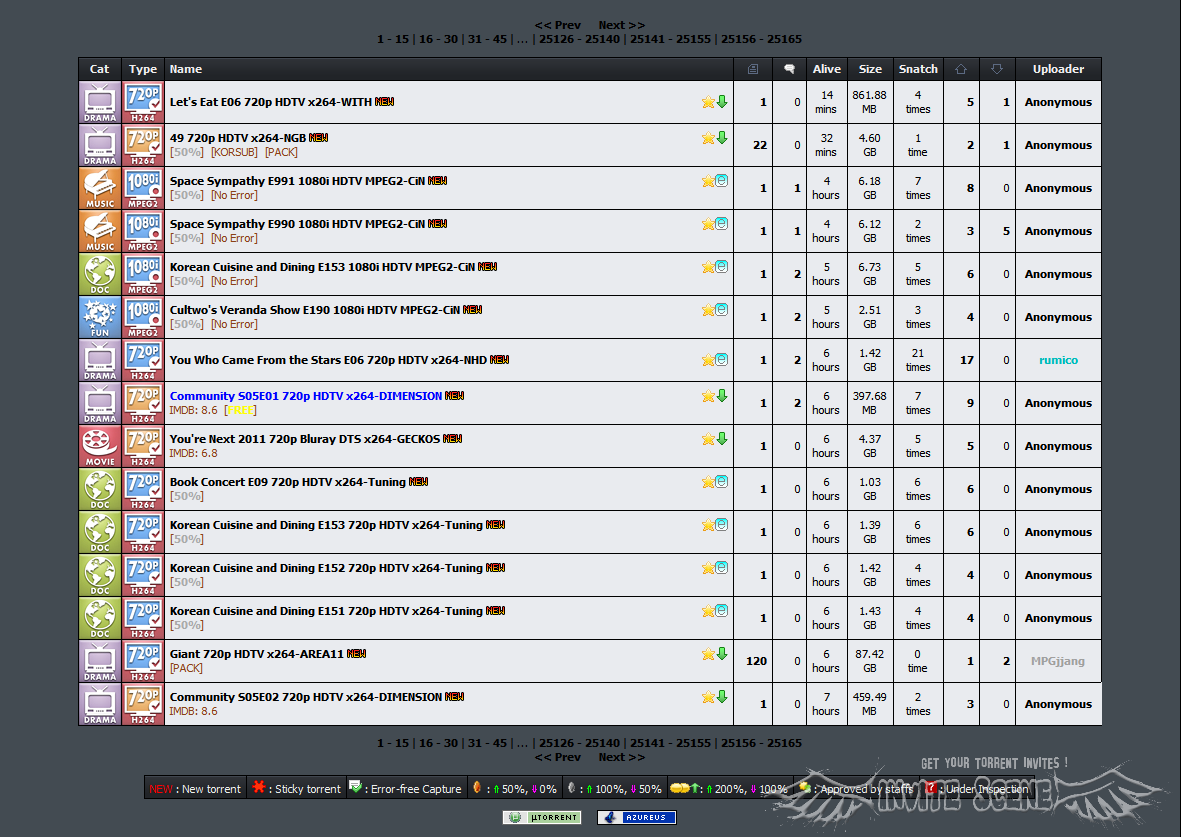1181x837 pixels.
Task: Go to next page via top 'Next >>' link
Action: pos(621,25)
